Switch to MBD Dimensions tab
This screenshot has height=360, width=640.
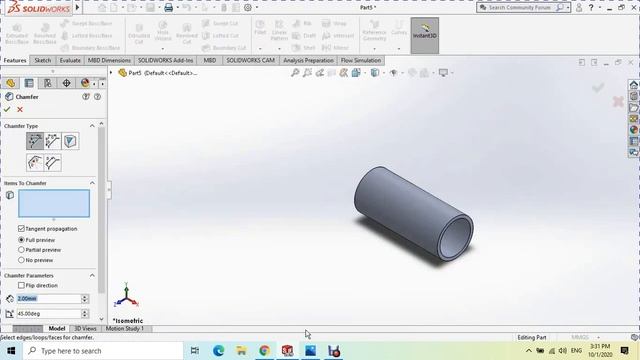click(x=109, y=60)
